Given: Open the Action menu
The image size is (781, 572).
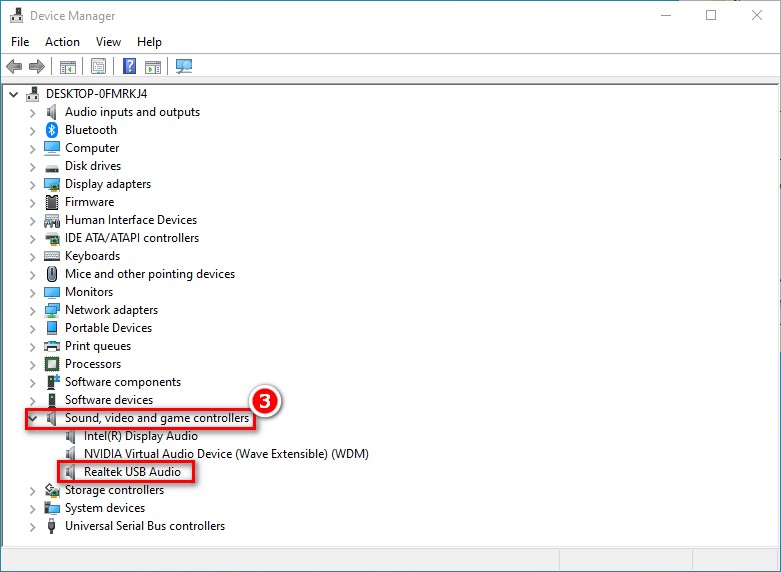Looking at the screenshot, I should (x=62, y=42).
